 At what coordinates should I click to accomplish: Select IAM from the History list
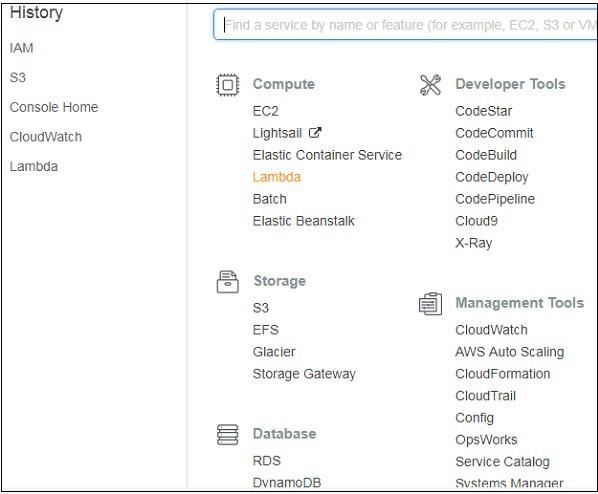(x=21, y=48)
